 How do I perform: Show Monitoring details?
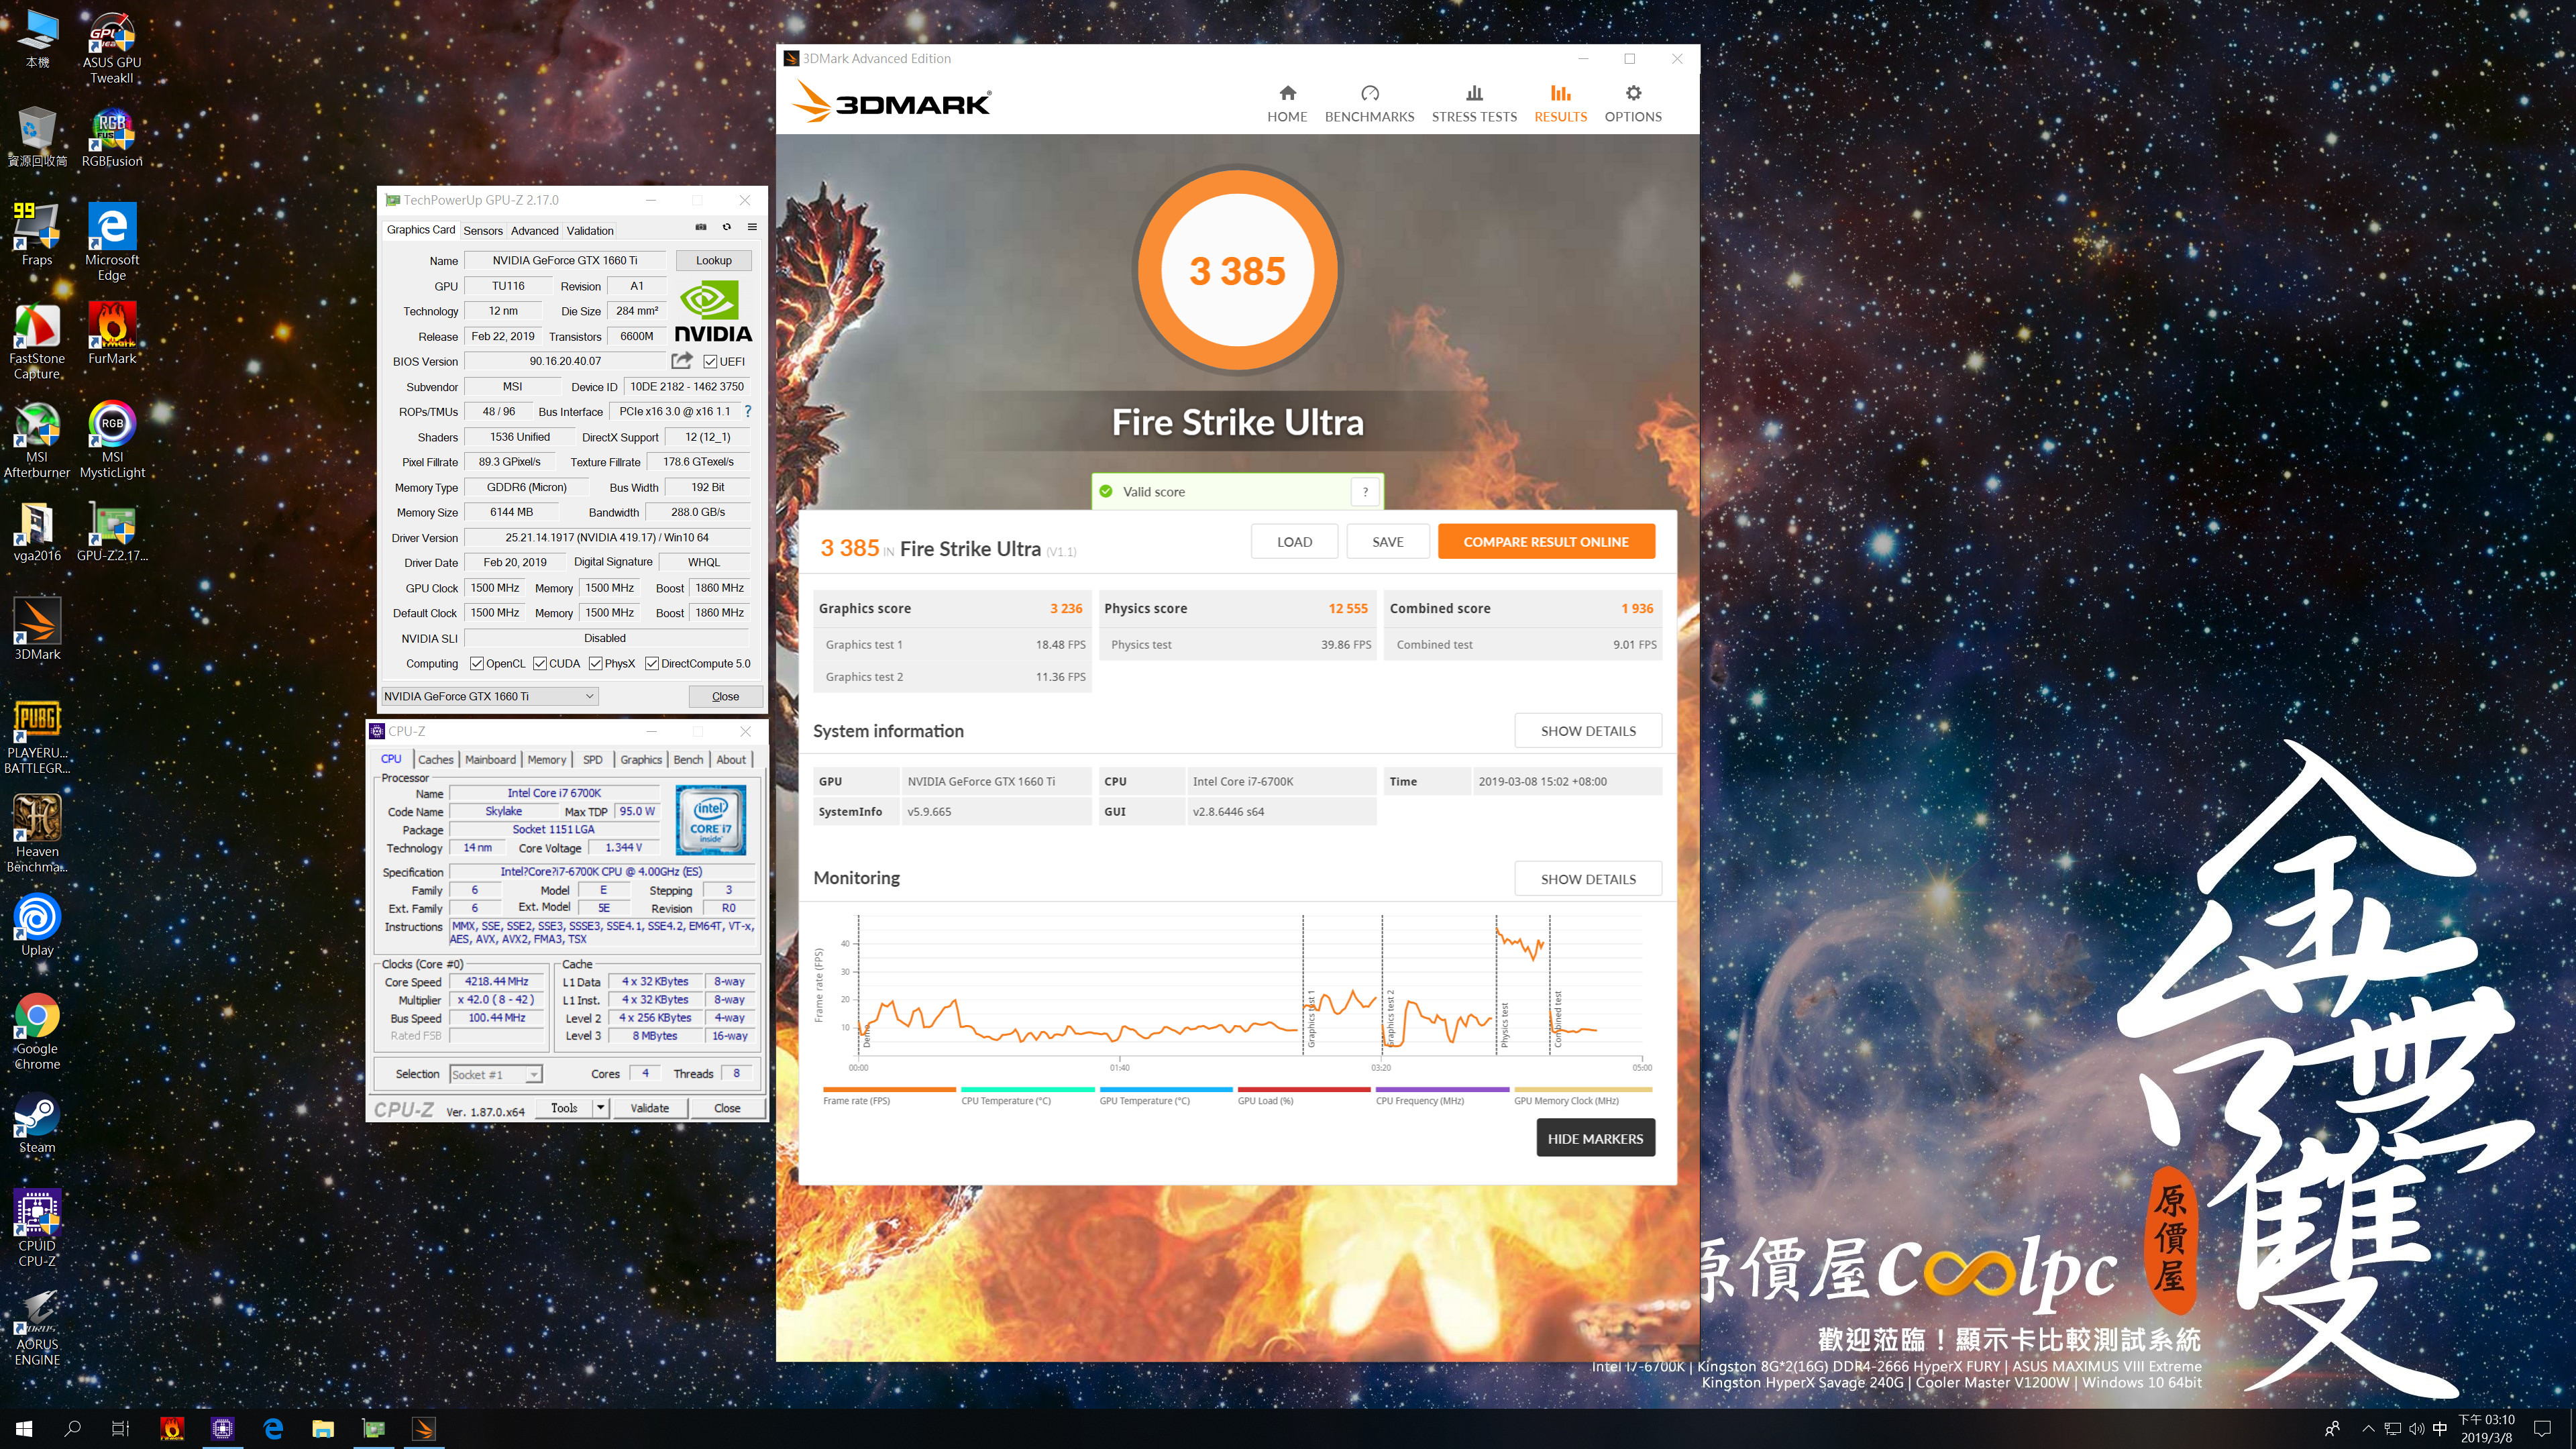[x=1588, y=878]
